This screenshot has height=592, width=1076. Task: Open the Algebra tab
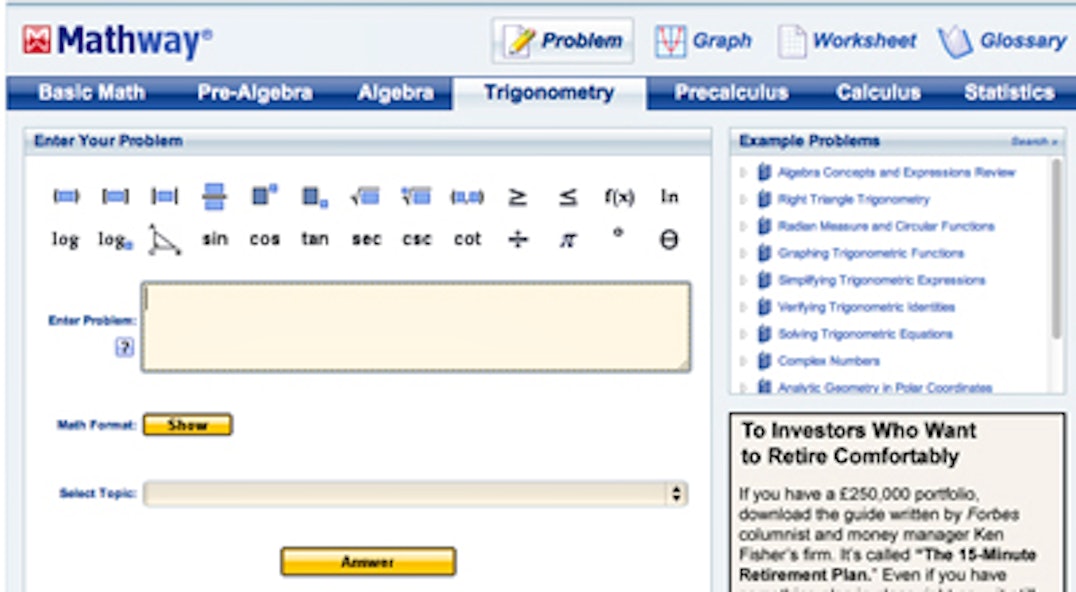click(x=396, y=93)
